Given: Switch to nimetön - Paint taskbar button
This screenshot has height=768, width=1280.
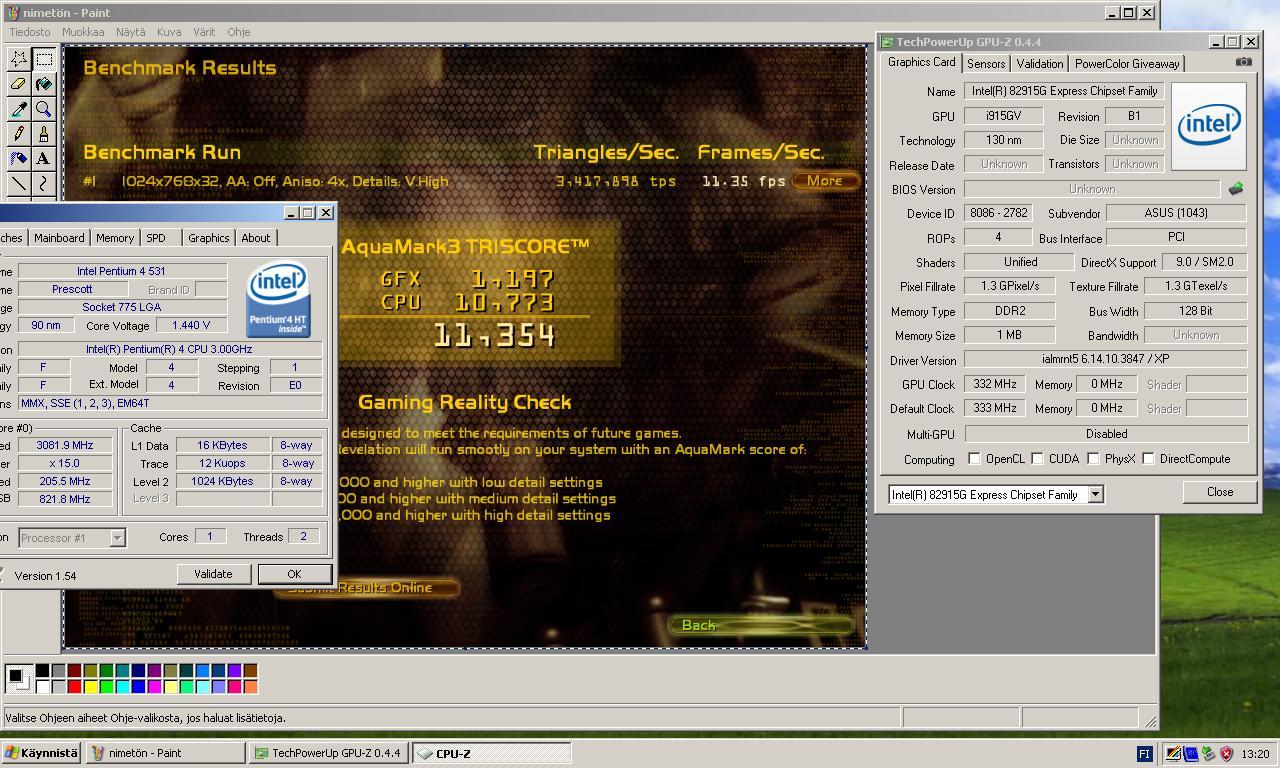Looking at the screenshot, I should coord(165,753).
